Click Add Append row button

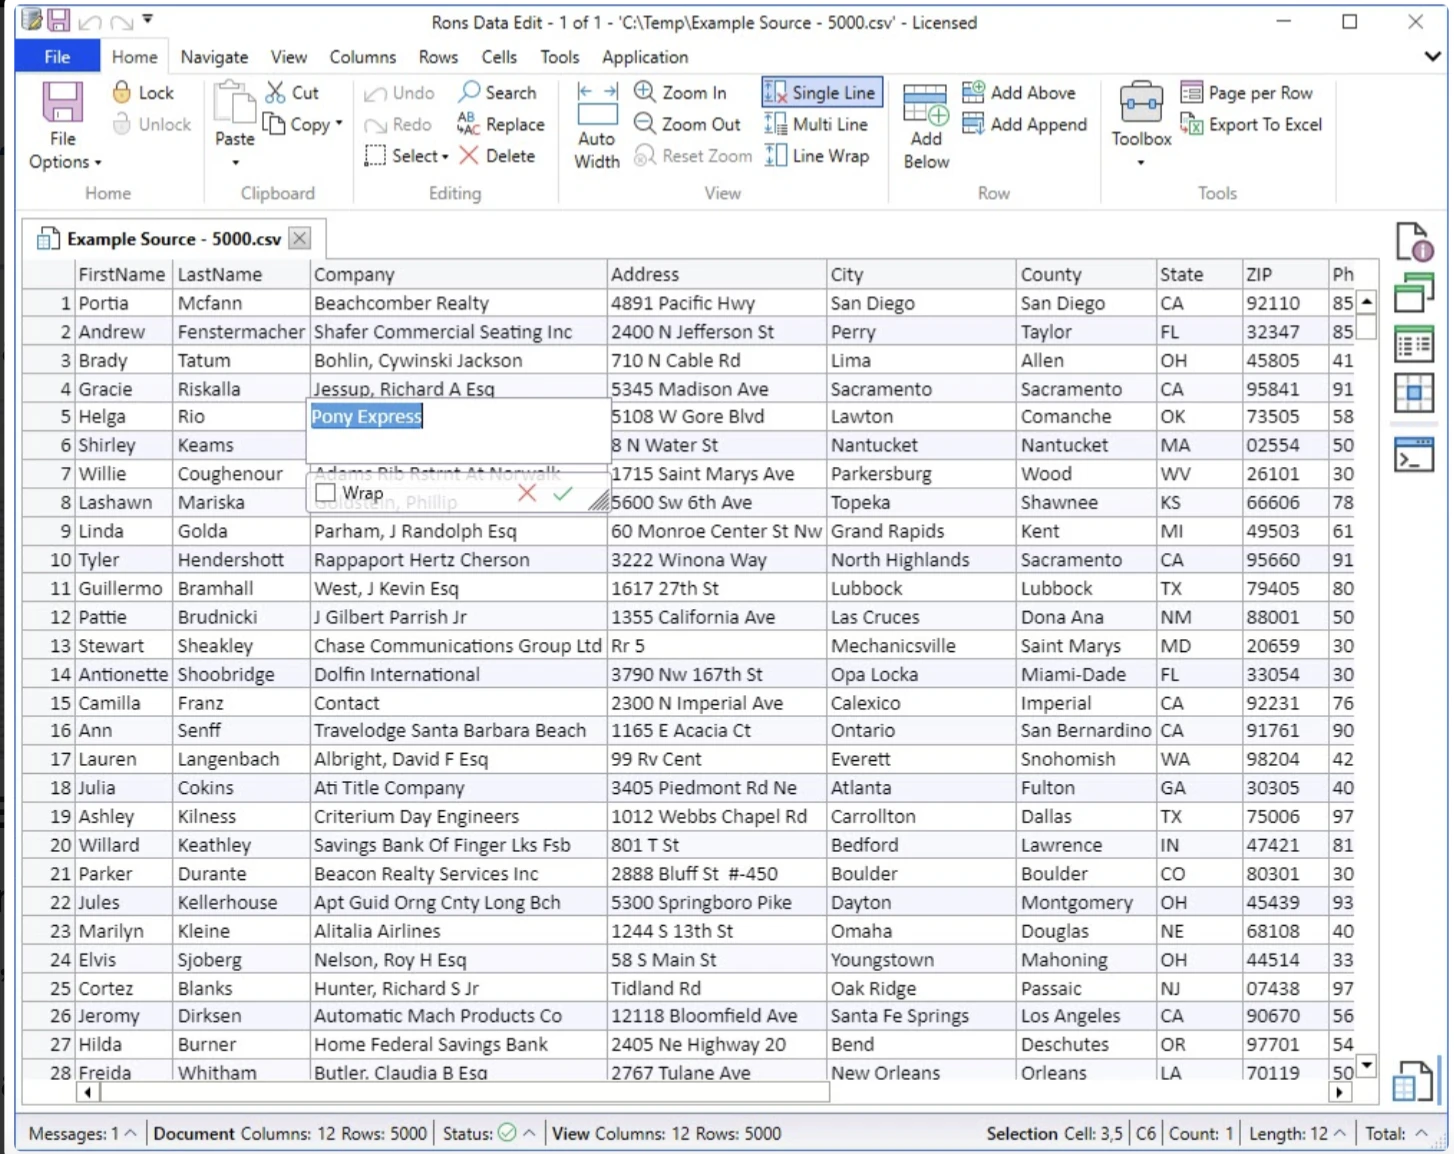coord(1025,124)
